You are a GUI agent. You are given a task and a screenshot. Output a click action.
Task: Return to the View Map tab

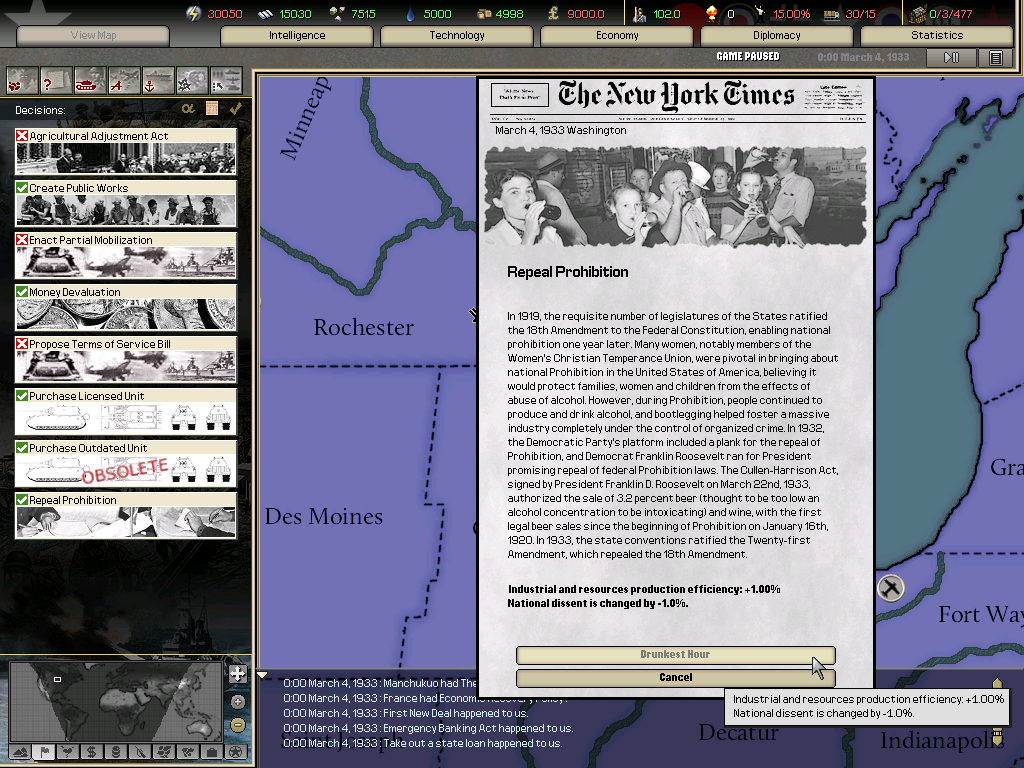[x=93, y=35]
